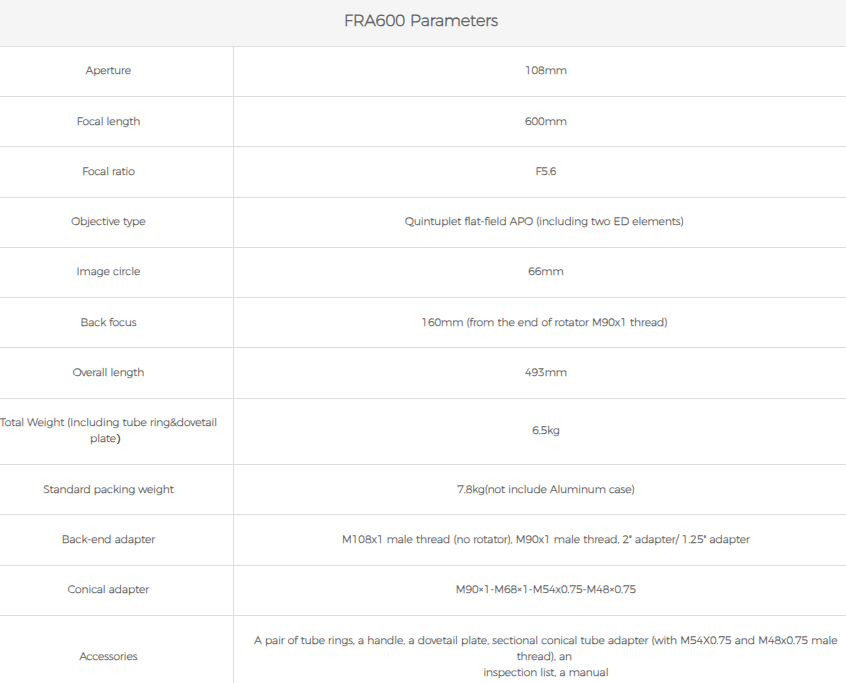The width and height of the screenshot is (846, 683).
Task: Click the FRA600 Parameters table heading
Action: tap(420, 21)
